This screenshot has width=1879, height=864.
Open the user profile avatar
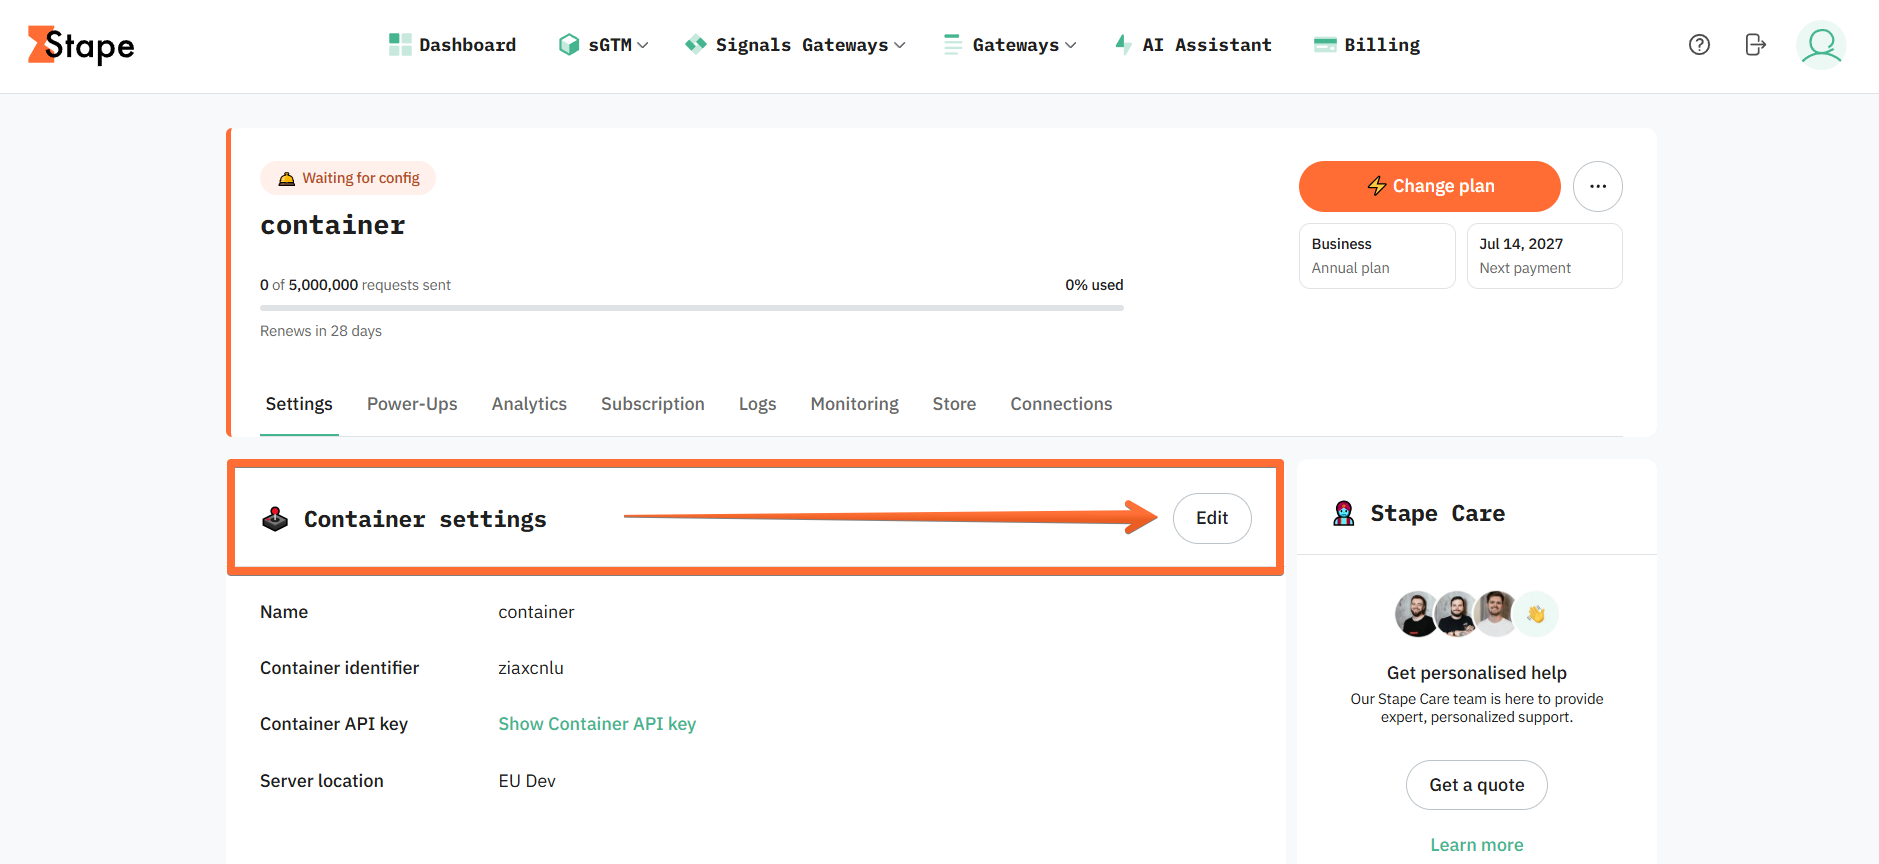[x=1821, y=45]
